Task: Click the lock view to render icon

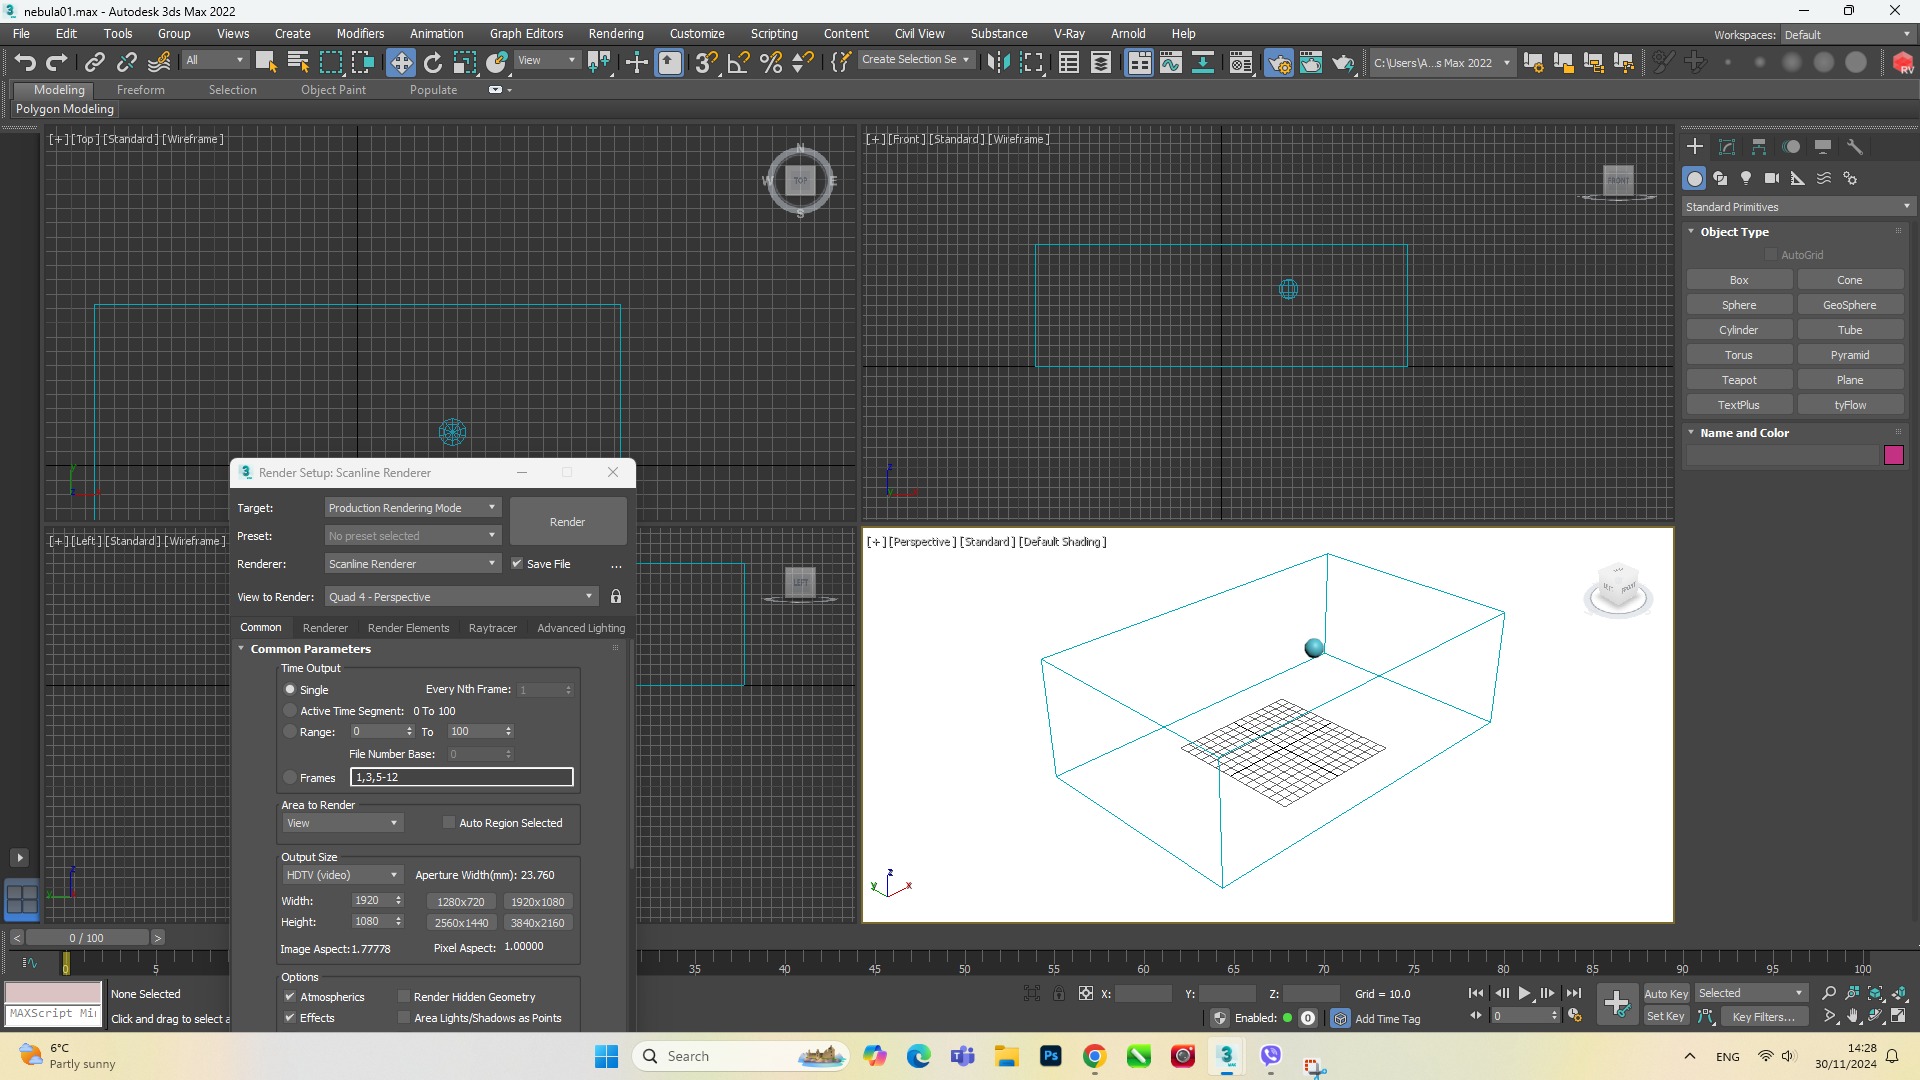Action: [x=616, y=597]
